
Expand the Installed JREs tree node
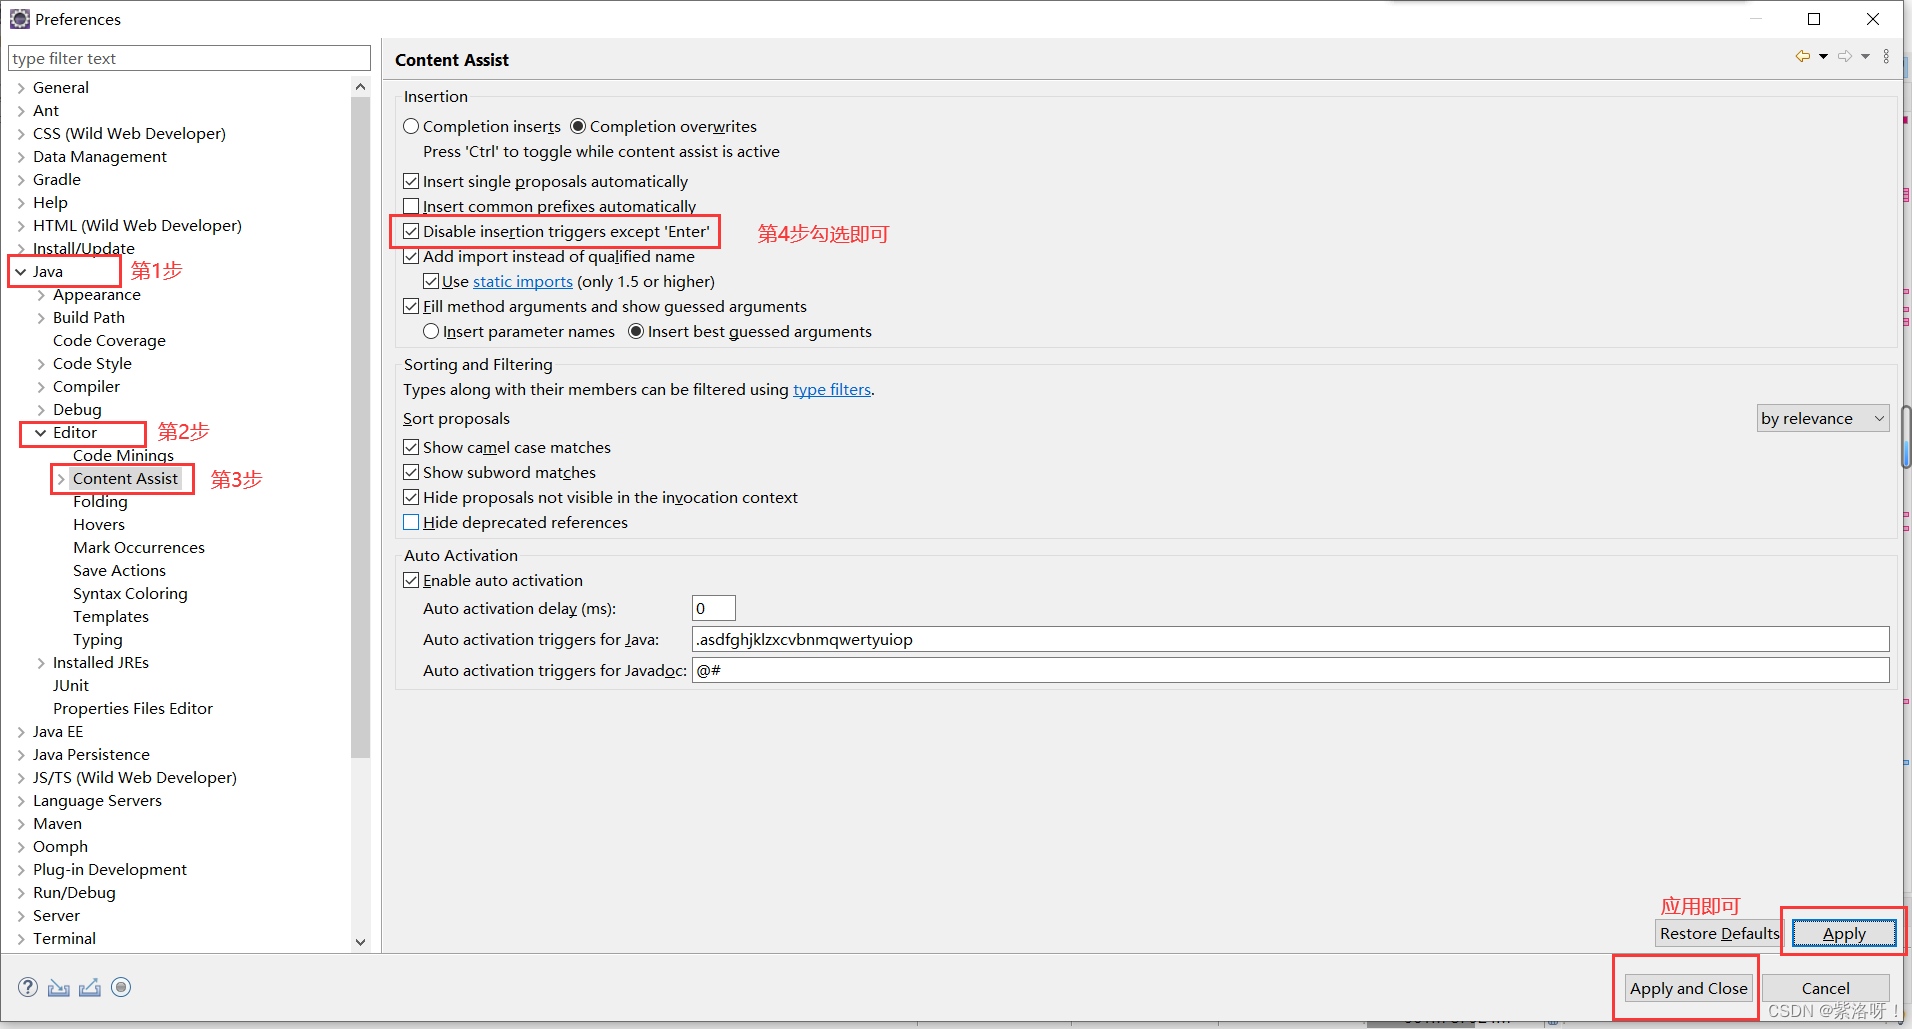click(x=41, y=662)
